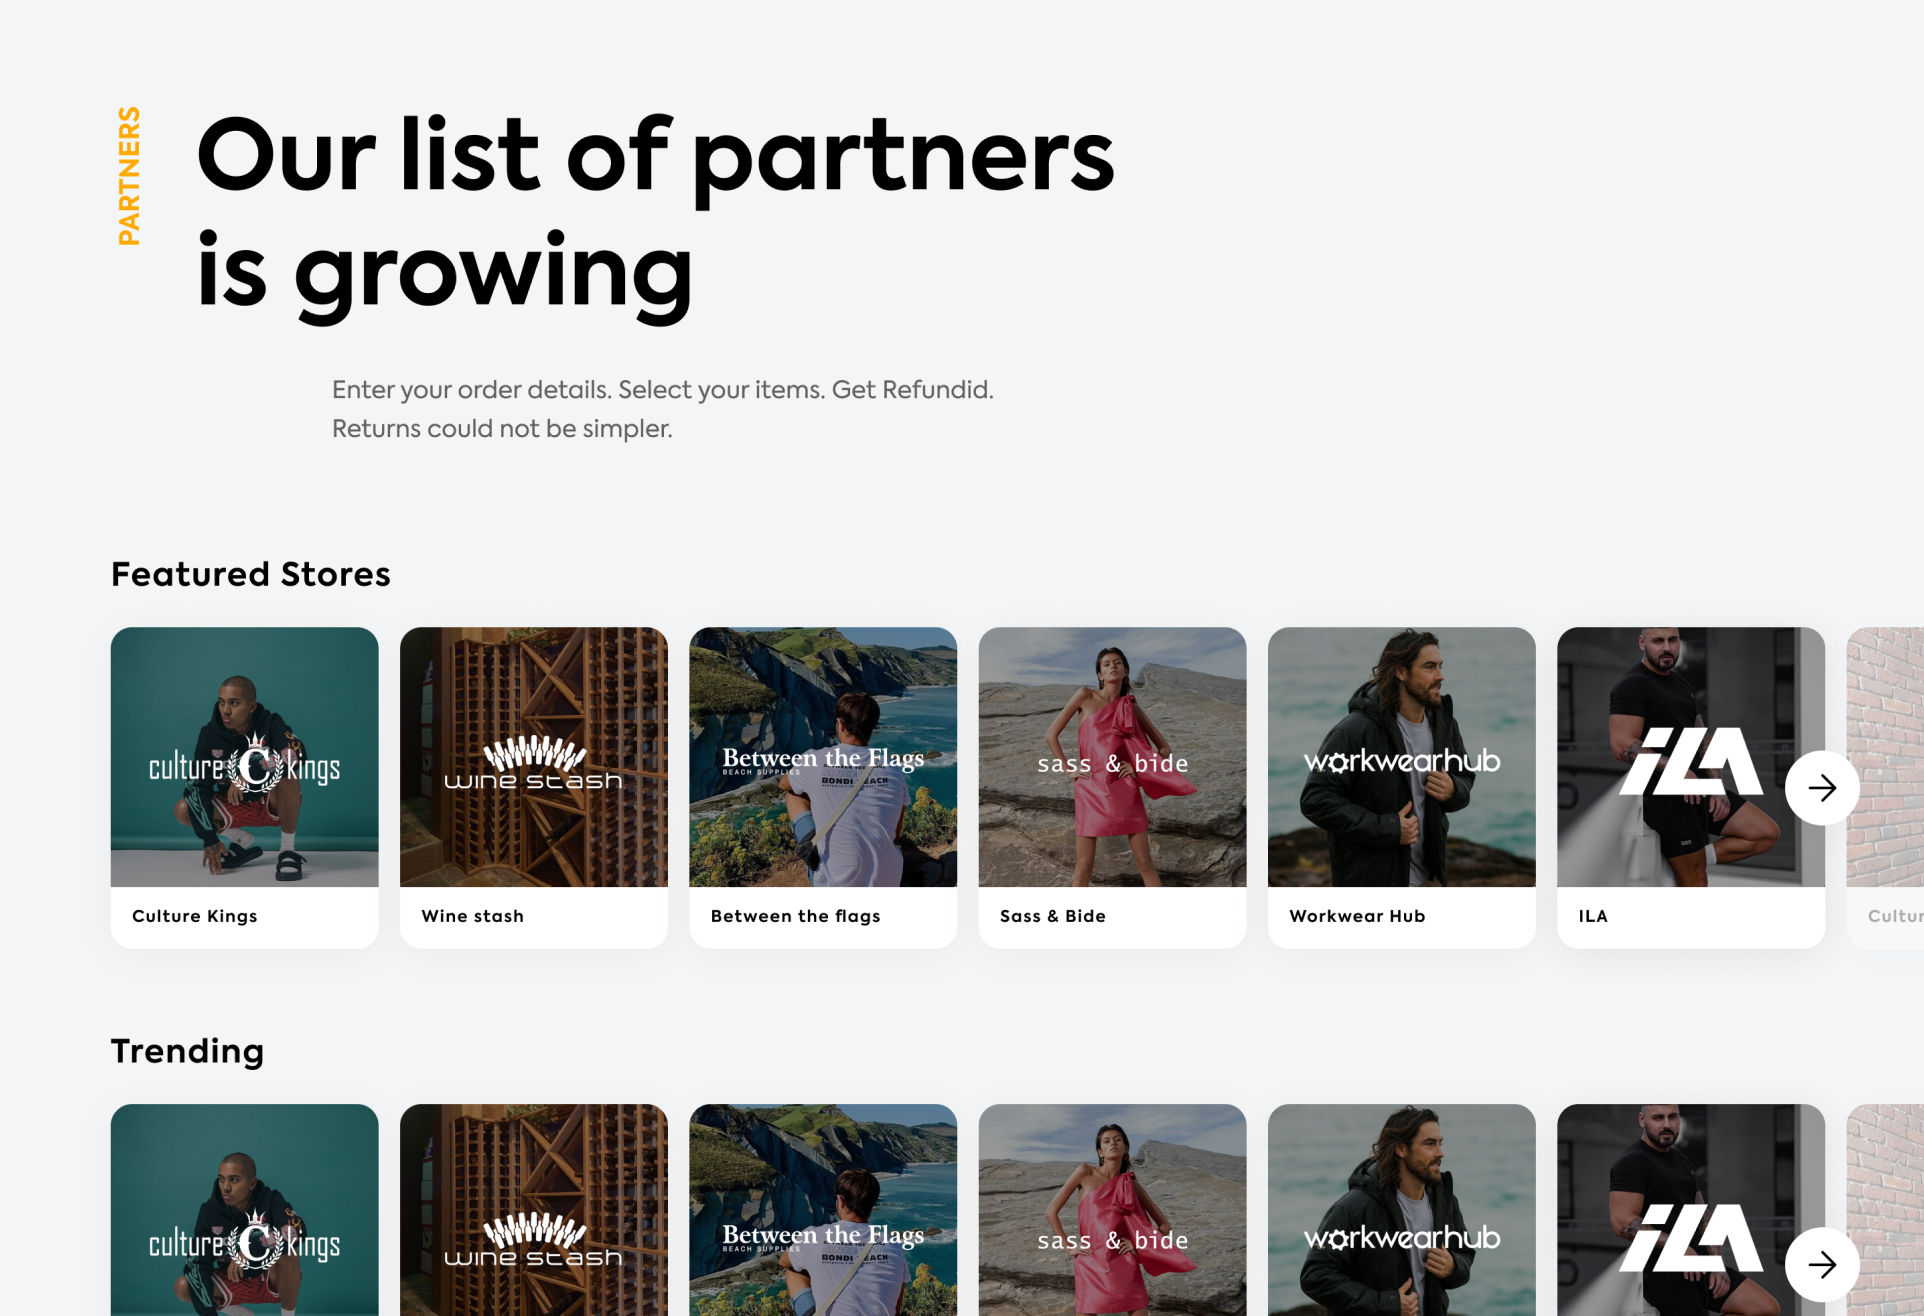The width and height of the screenshot is (1924, 1316).
Task: Click the next arrow in Trending row
Action: 1822,1265
